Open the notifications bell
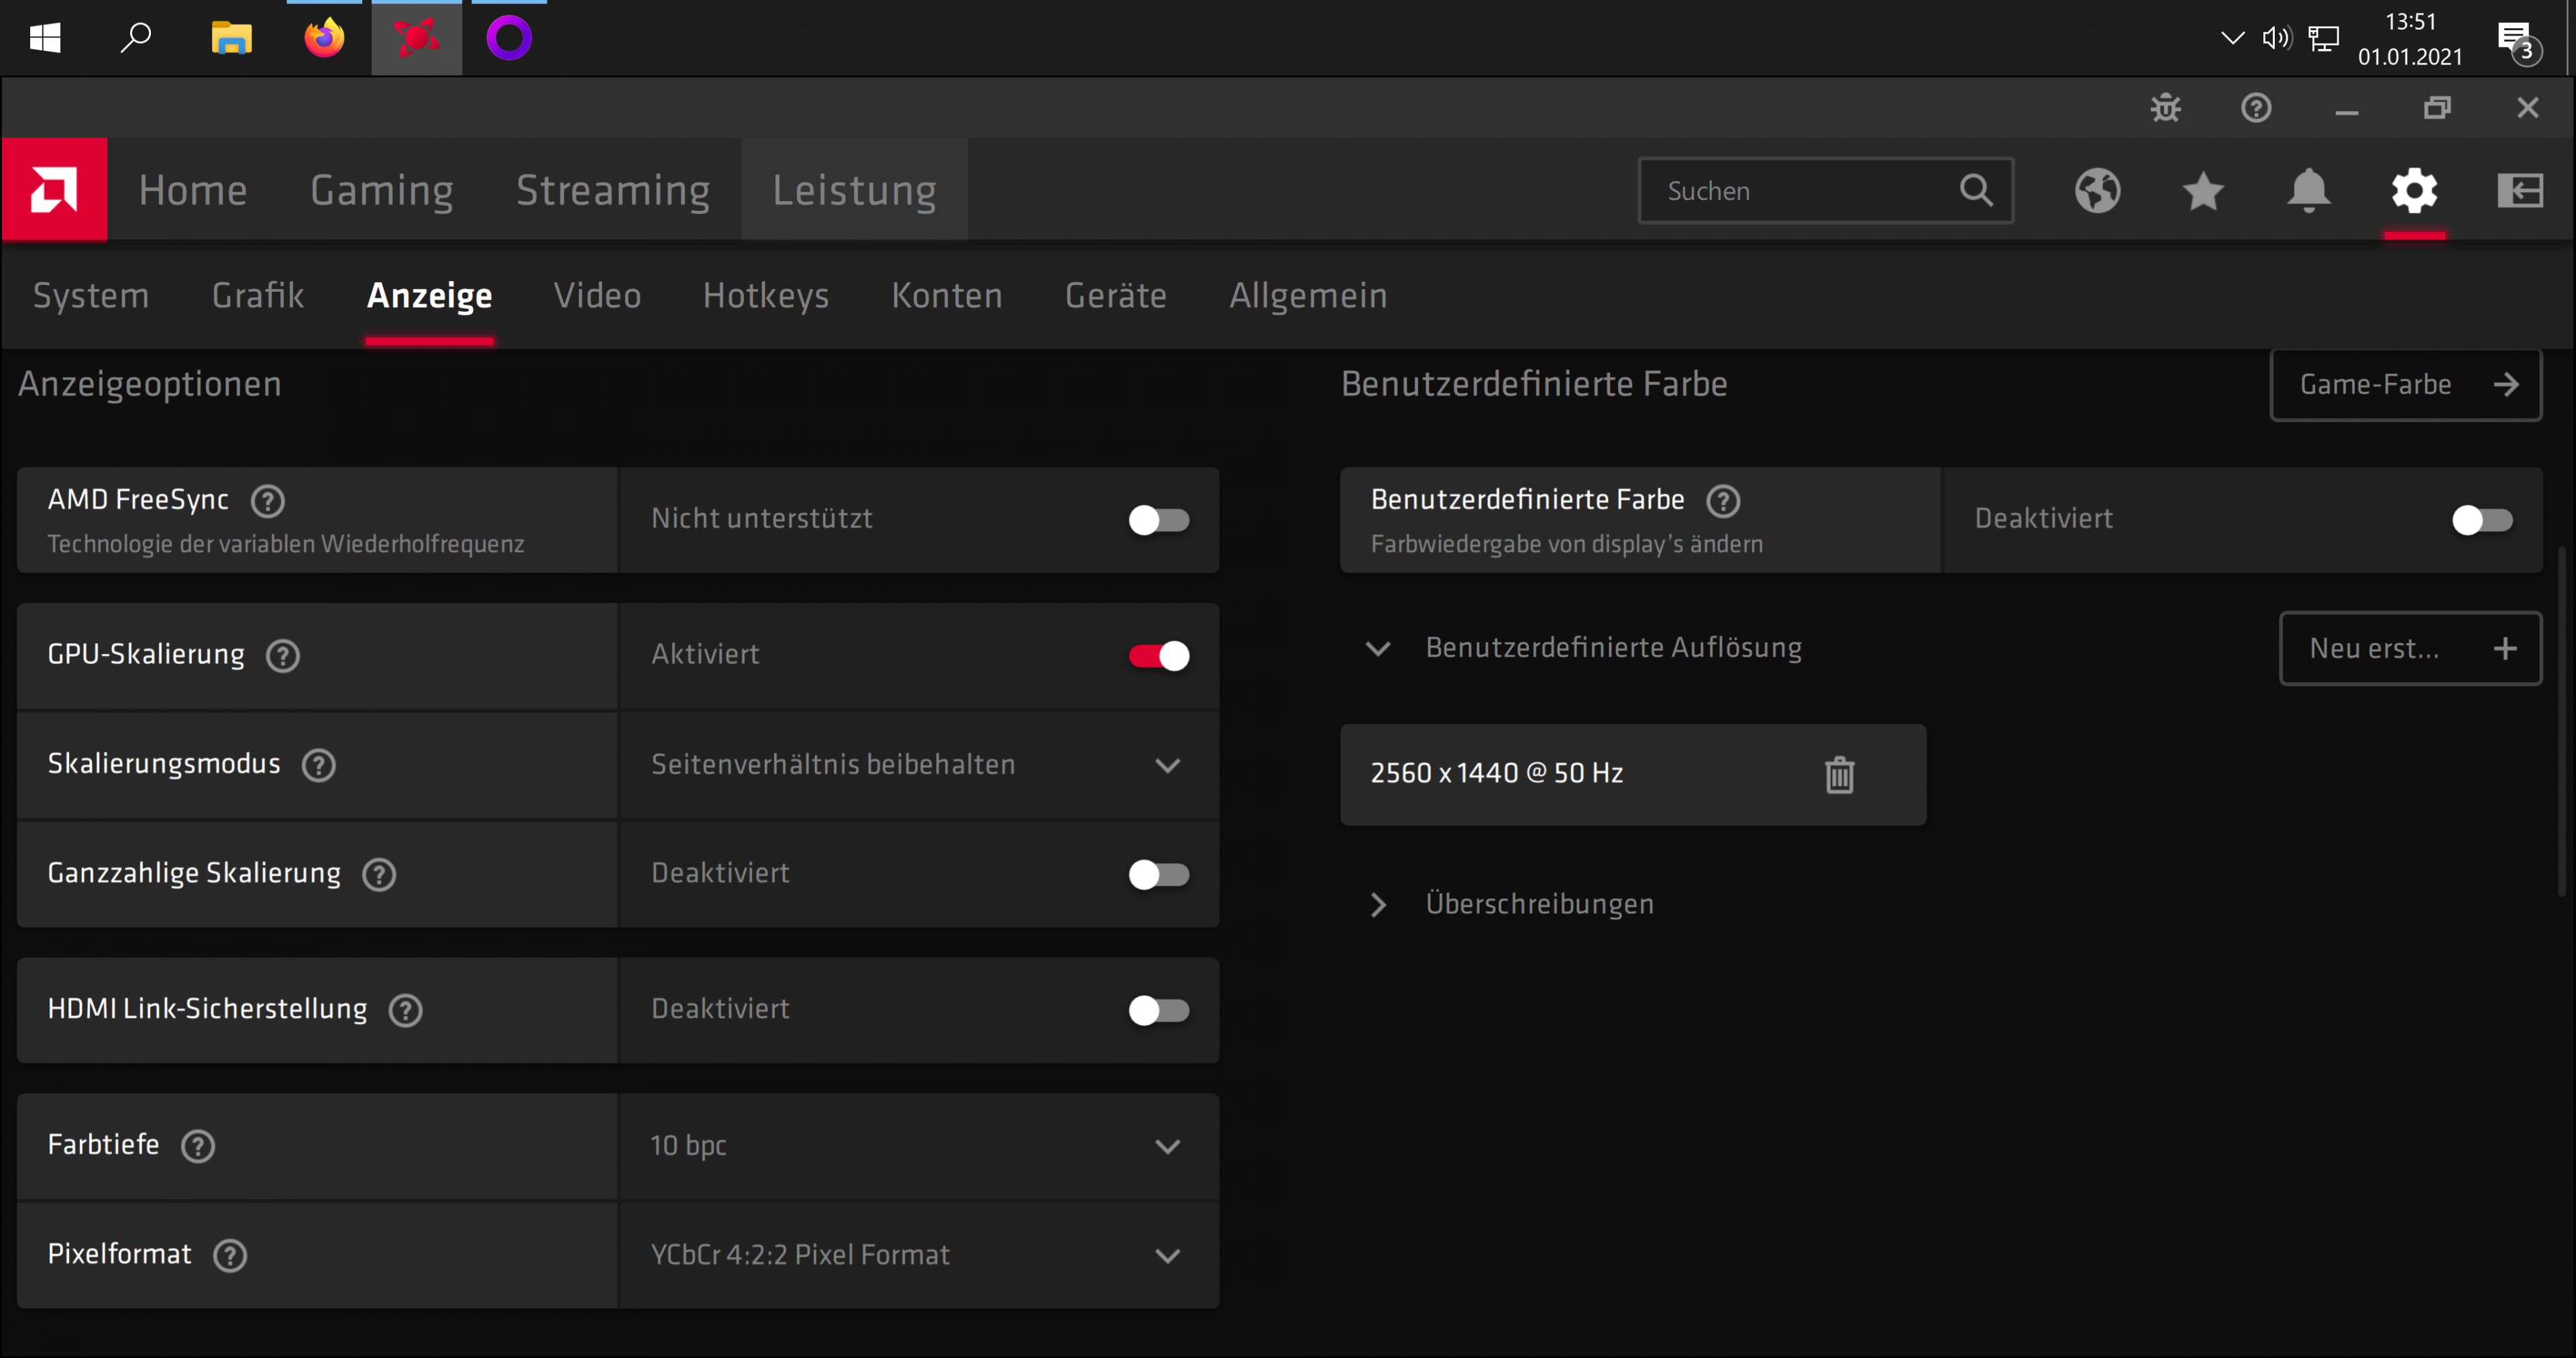This screenshot has width=2576, height=1358. (x=2308, y=190)
